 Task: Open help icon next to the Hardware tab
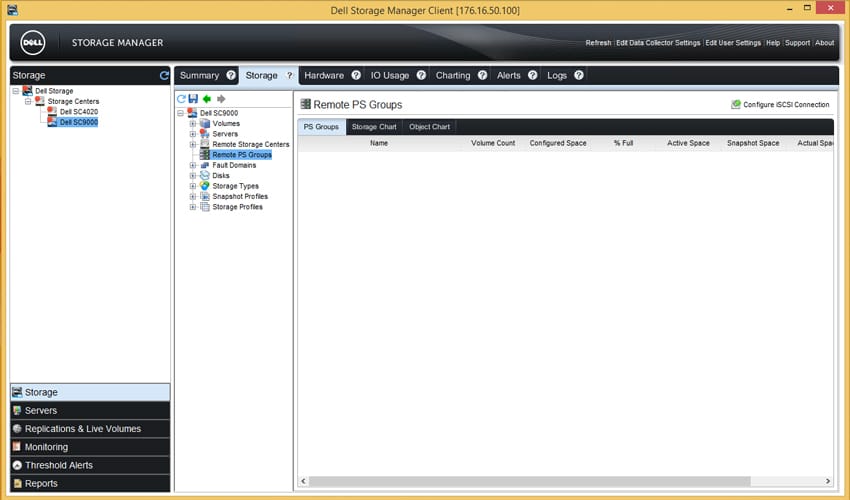[356, 75]
